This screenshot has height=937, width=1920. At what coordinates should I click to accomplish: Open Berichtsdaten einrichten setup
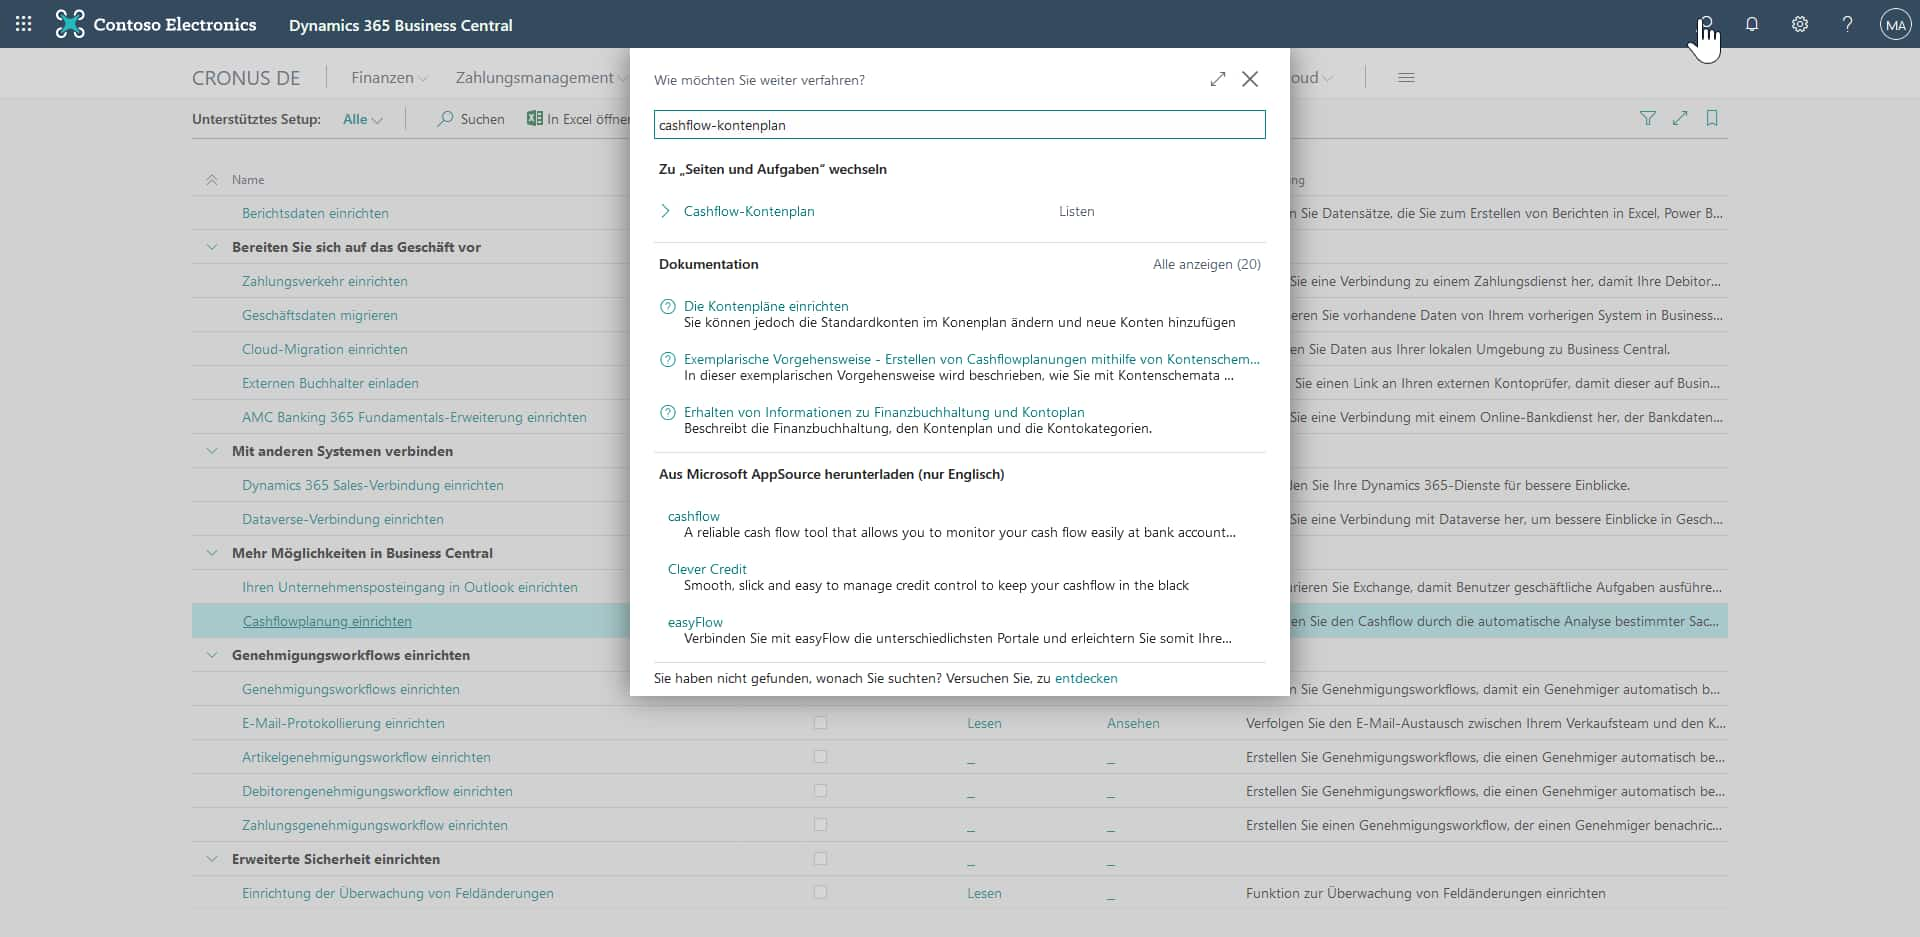(x=315, y=213)
